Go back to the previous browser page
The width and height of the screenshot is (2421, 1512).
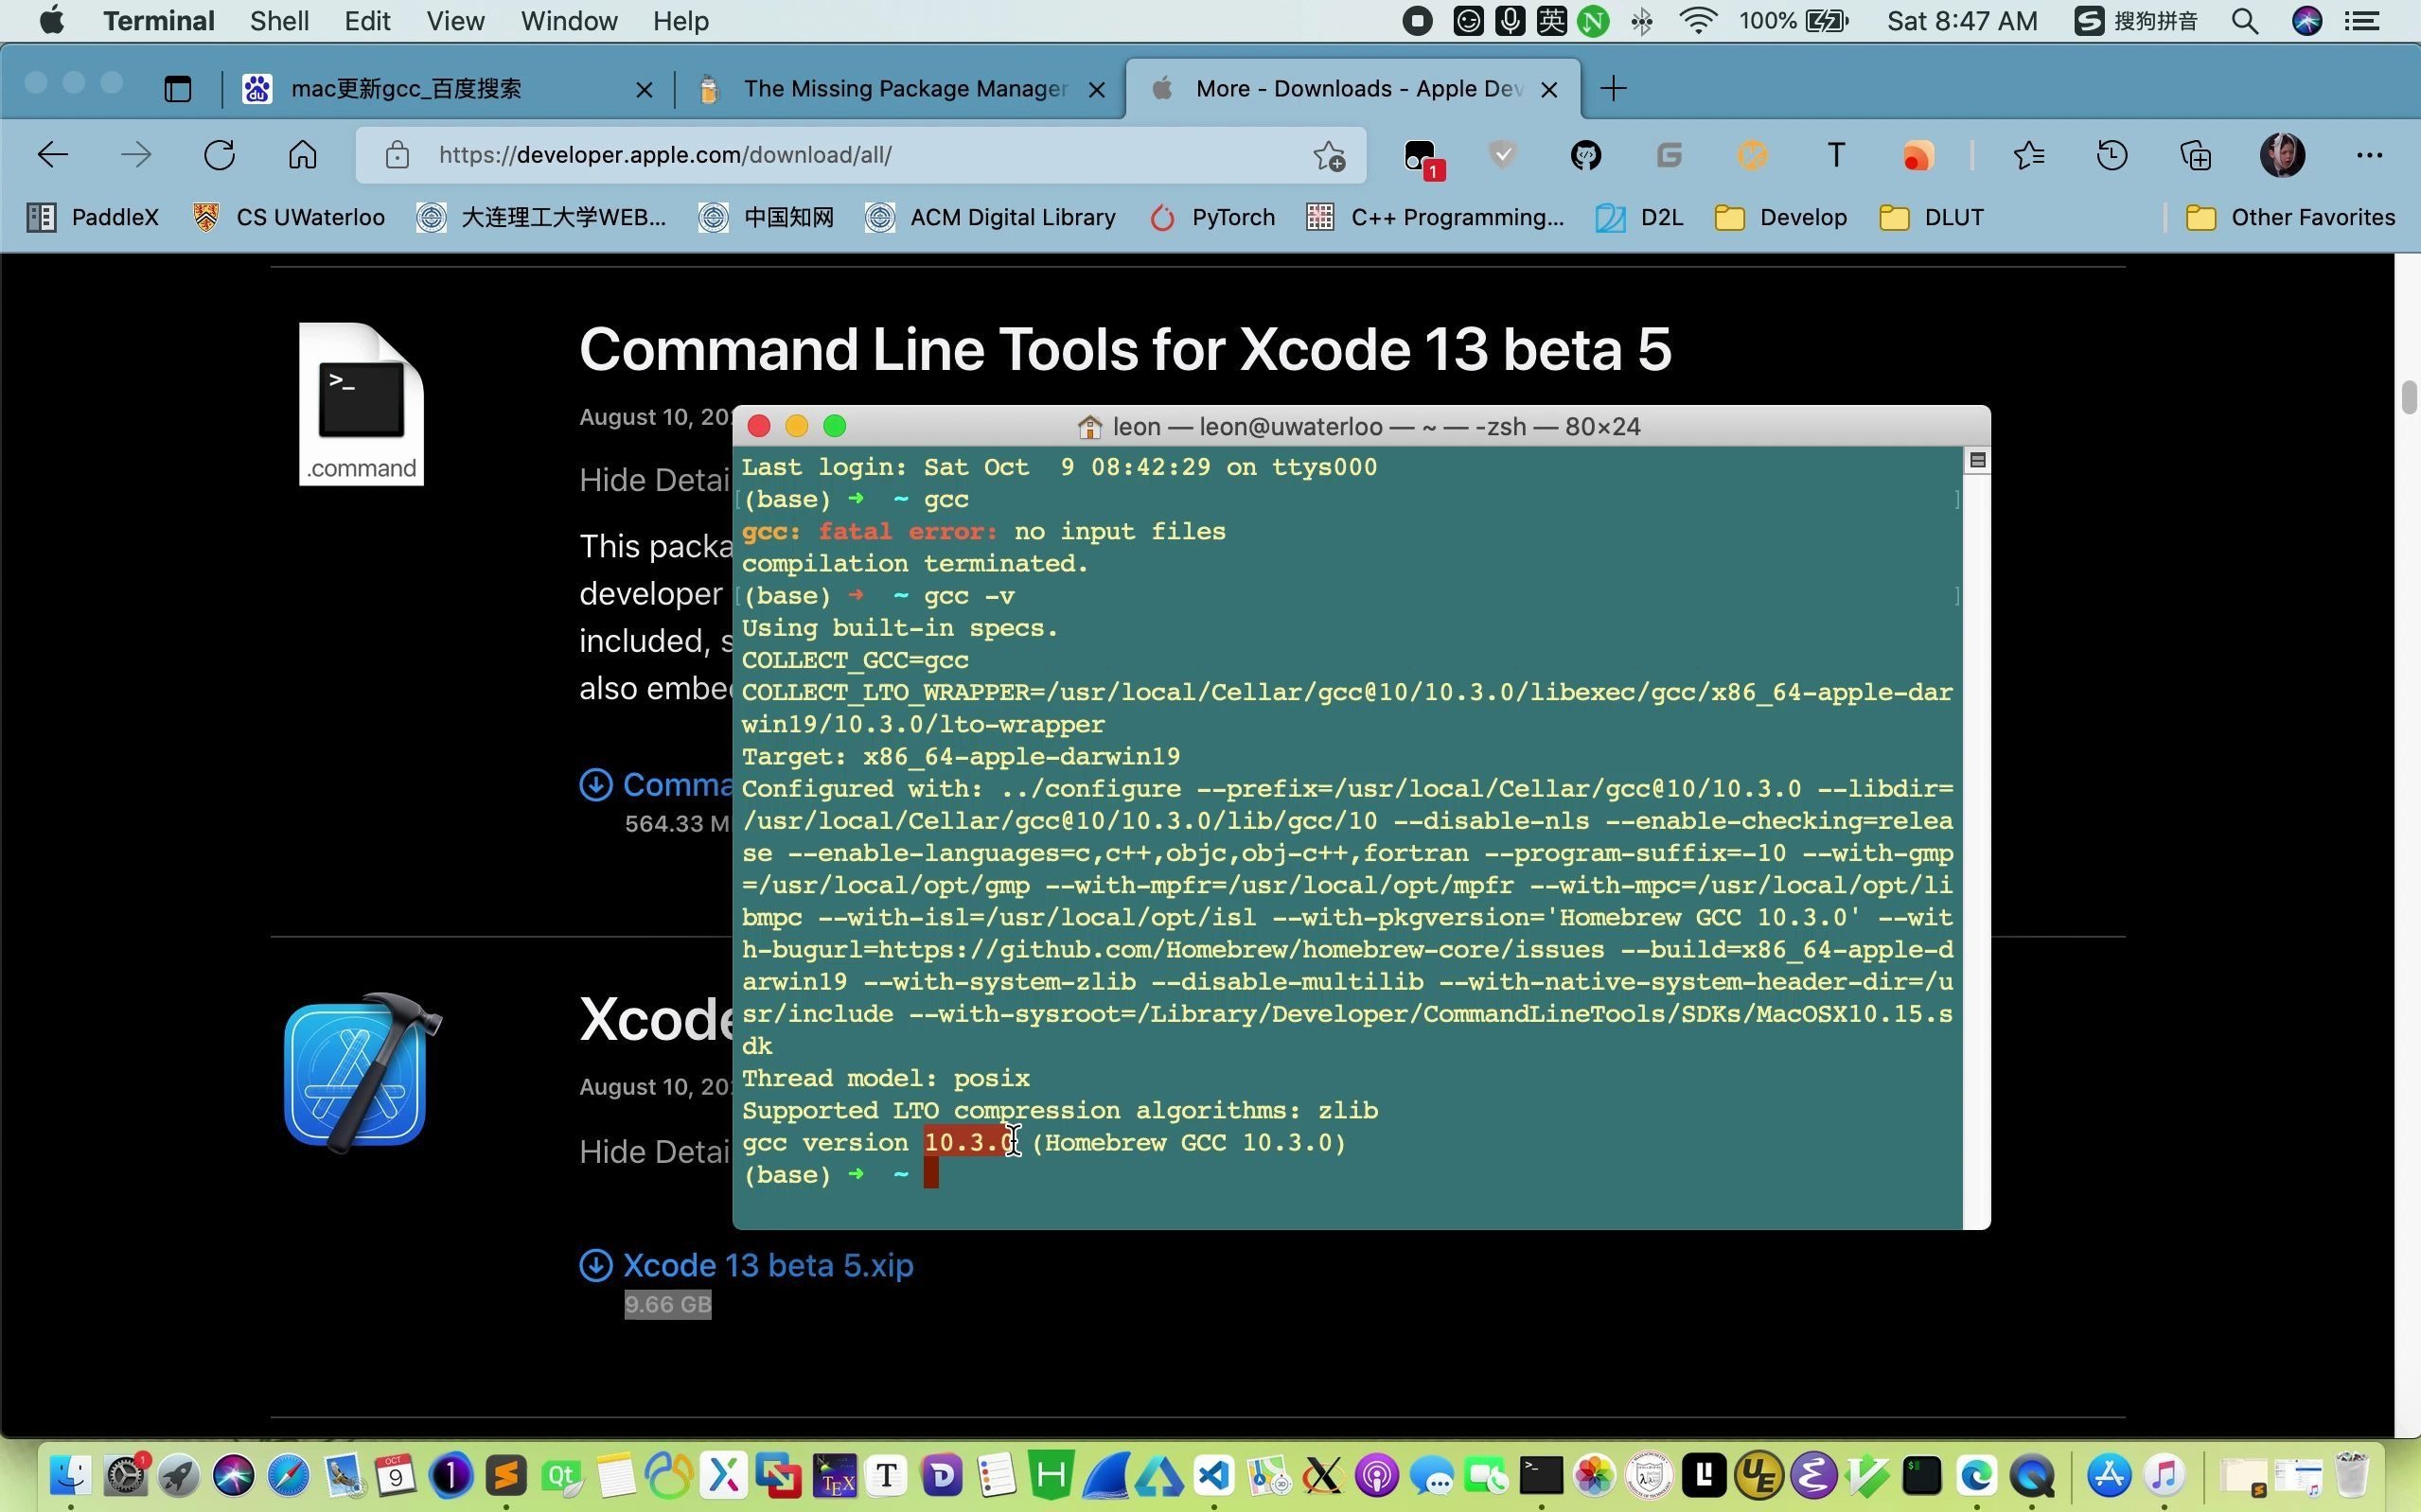(x=52, y=155)
